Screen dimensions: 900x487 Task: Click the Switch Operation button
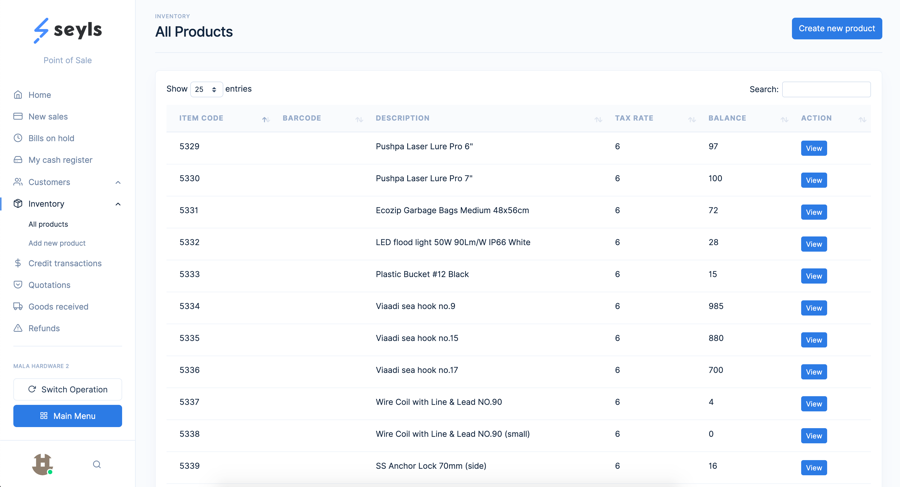click(x=68, y=389)
